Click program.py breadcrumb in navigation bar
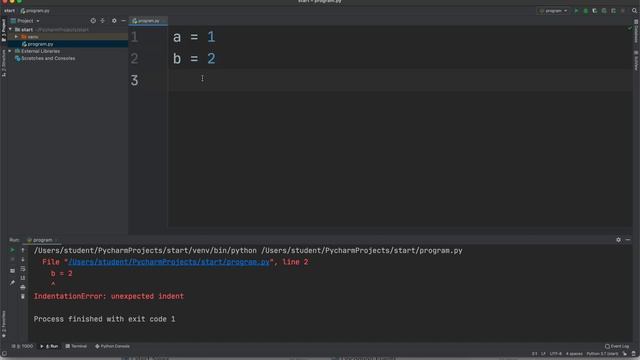 pyautogui.click(x=35, y=11)
